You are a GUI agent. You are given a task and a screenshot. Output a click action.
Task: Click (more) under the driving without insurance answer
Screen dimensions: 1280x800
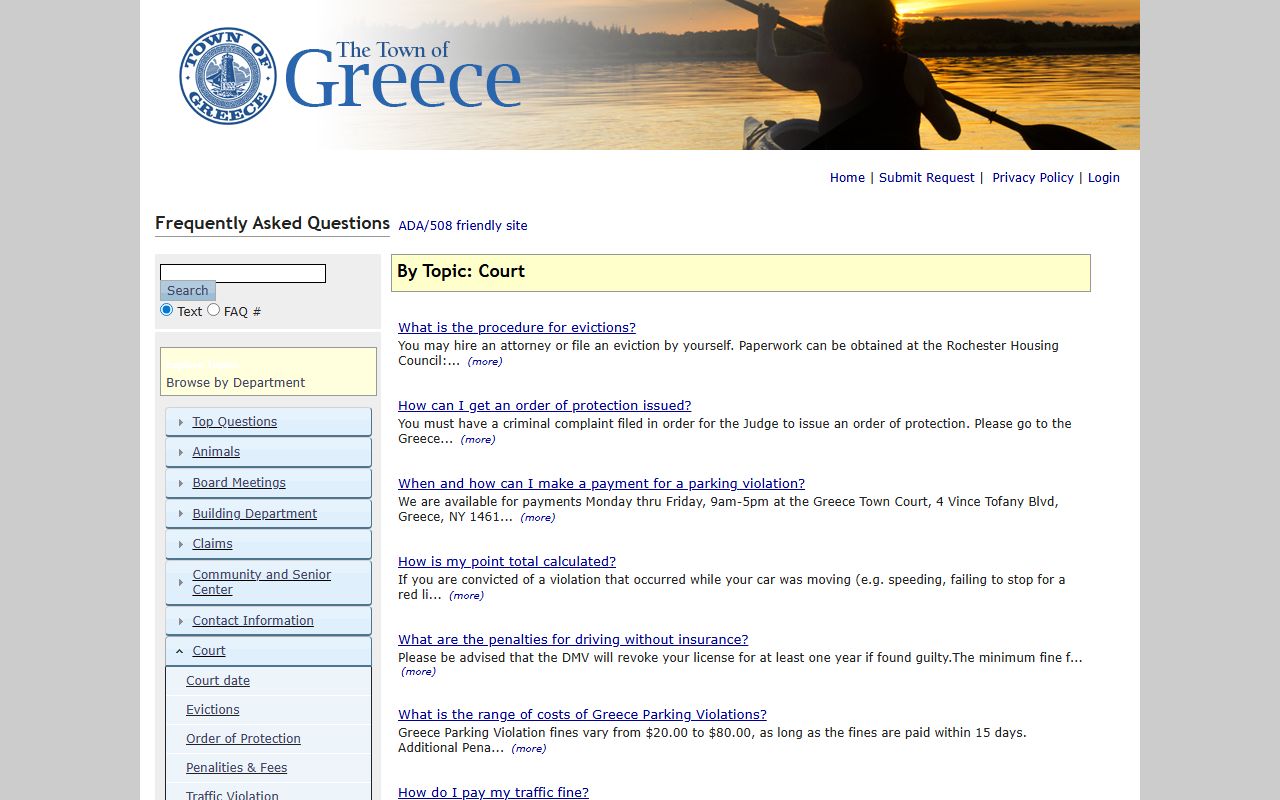point(418,672)
